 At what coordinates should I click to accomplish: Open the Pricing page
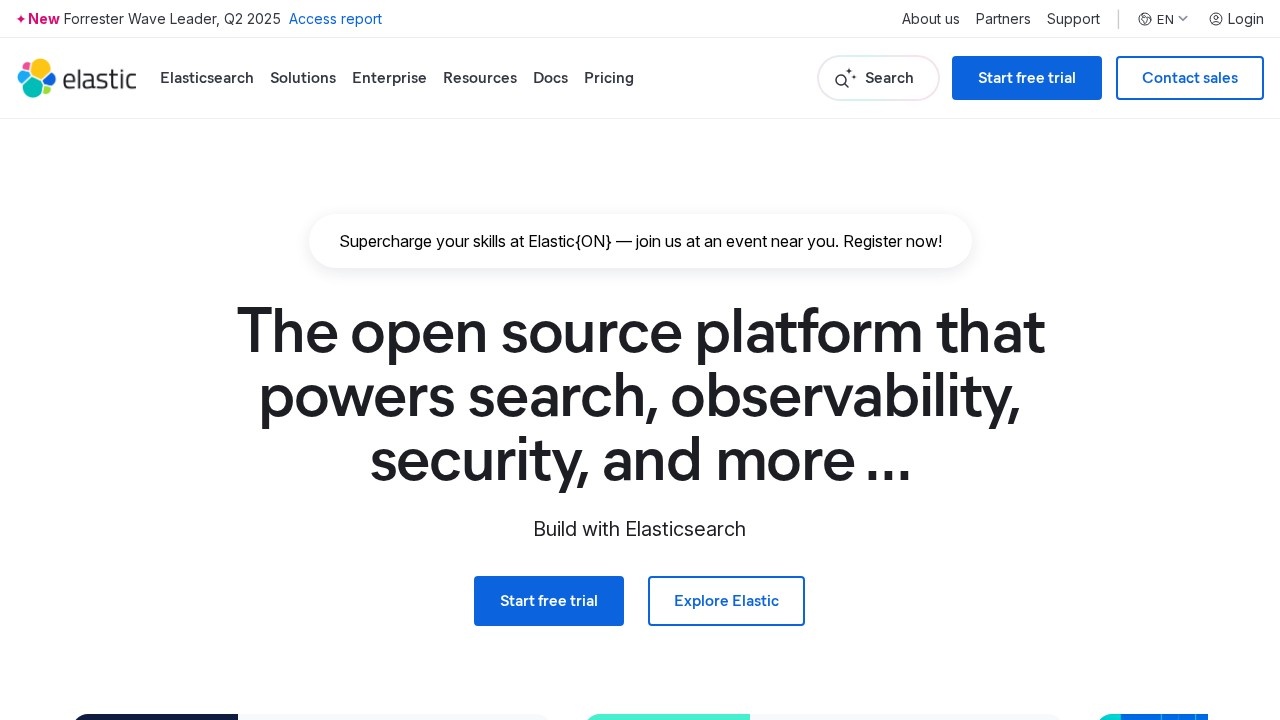(x=609, y=78)
